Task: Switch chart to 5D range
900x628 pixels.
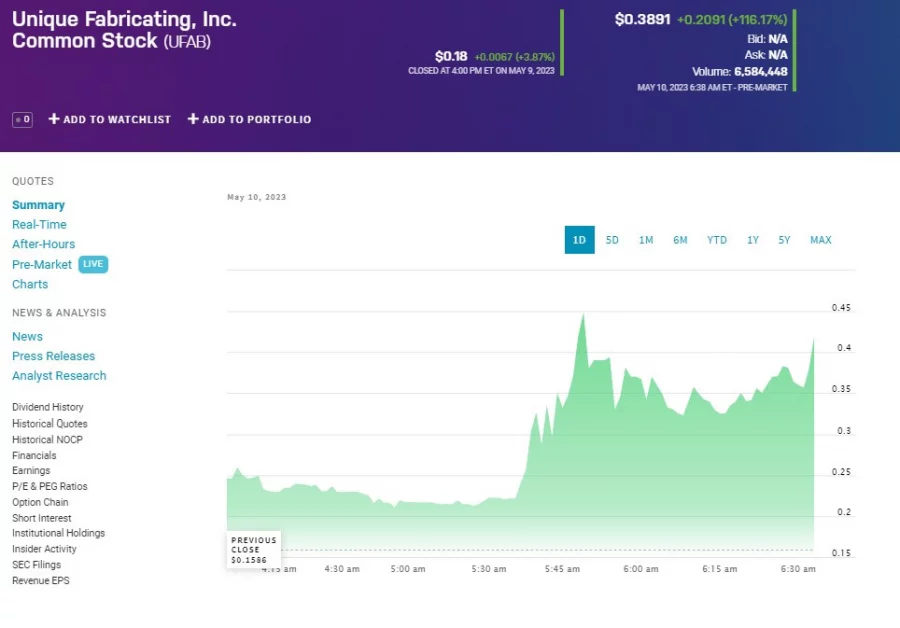Action: click(612, 240)
